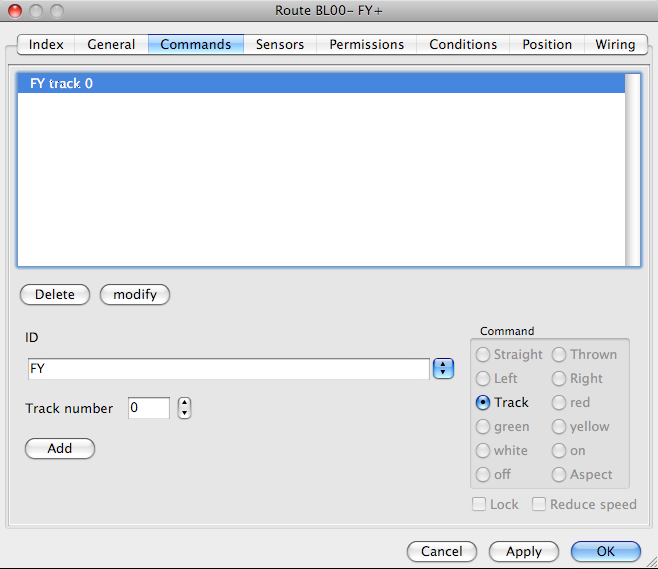Toggle the Reduce speed checkbox
The image size is (658, 569).
pos(540,504)
